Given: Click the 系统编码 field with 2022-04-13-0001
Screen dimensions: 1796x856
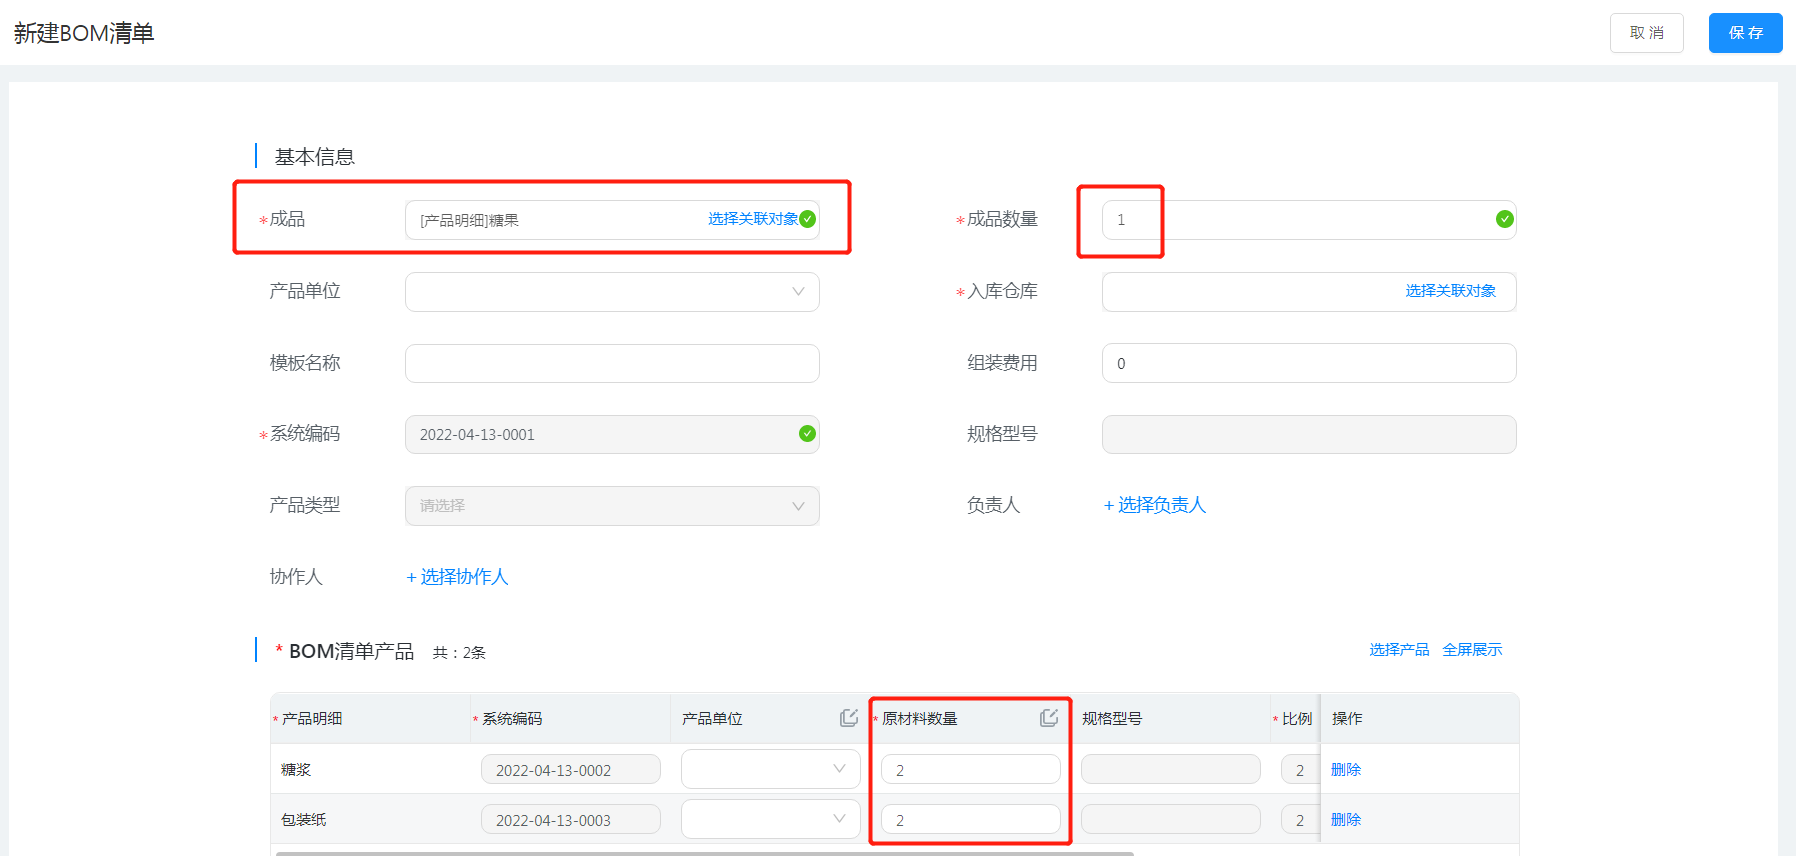Looking at the screenshot, I should point(612,434).
